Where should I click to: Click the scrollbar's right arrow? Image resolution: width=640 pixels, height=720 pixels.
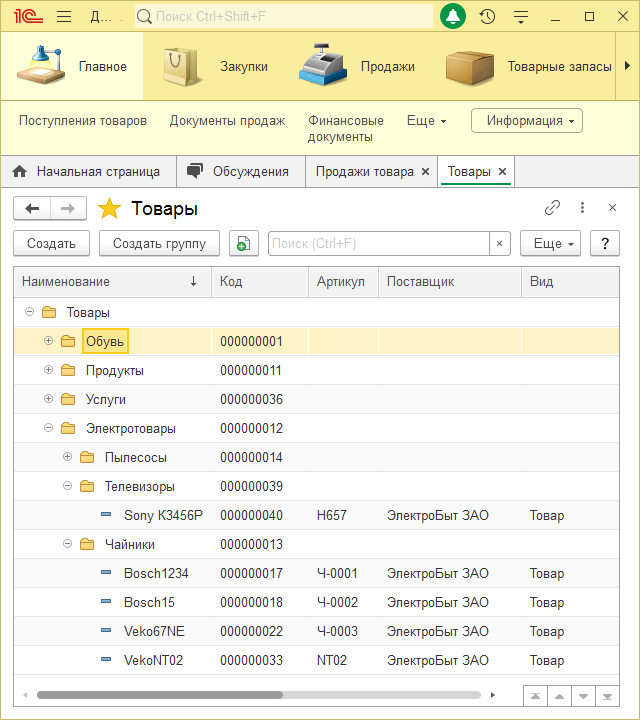pos(493,695)
